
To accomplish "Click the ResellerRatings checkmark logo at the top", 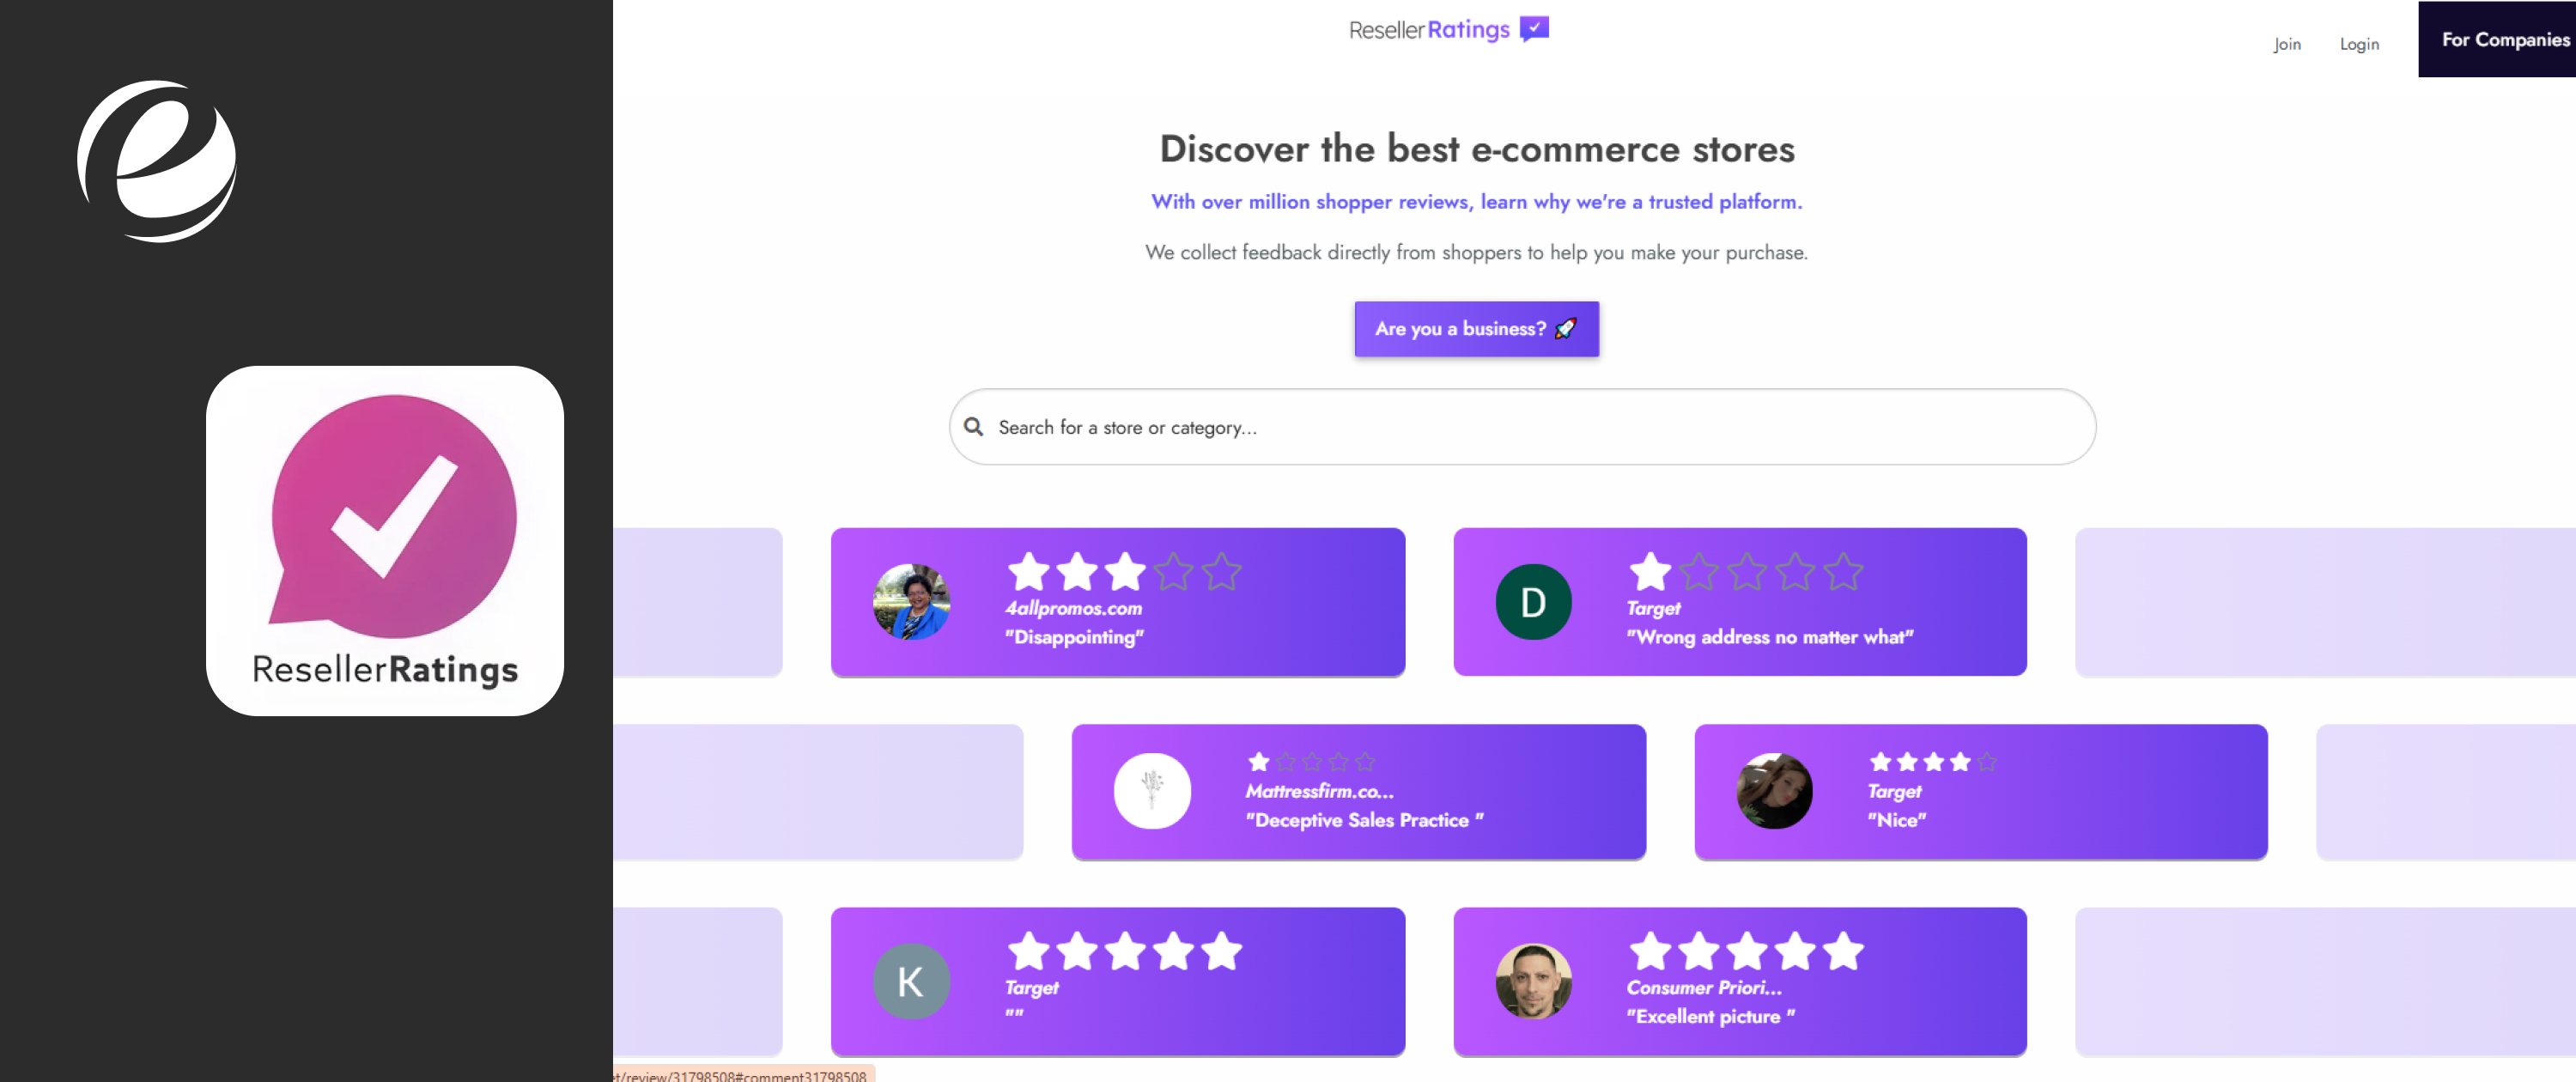I will click(x=1533, y=28).
